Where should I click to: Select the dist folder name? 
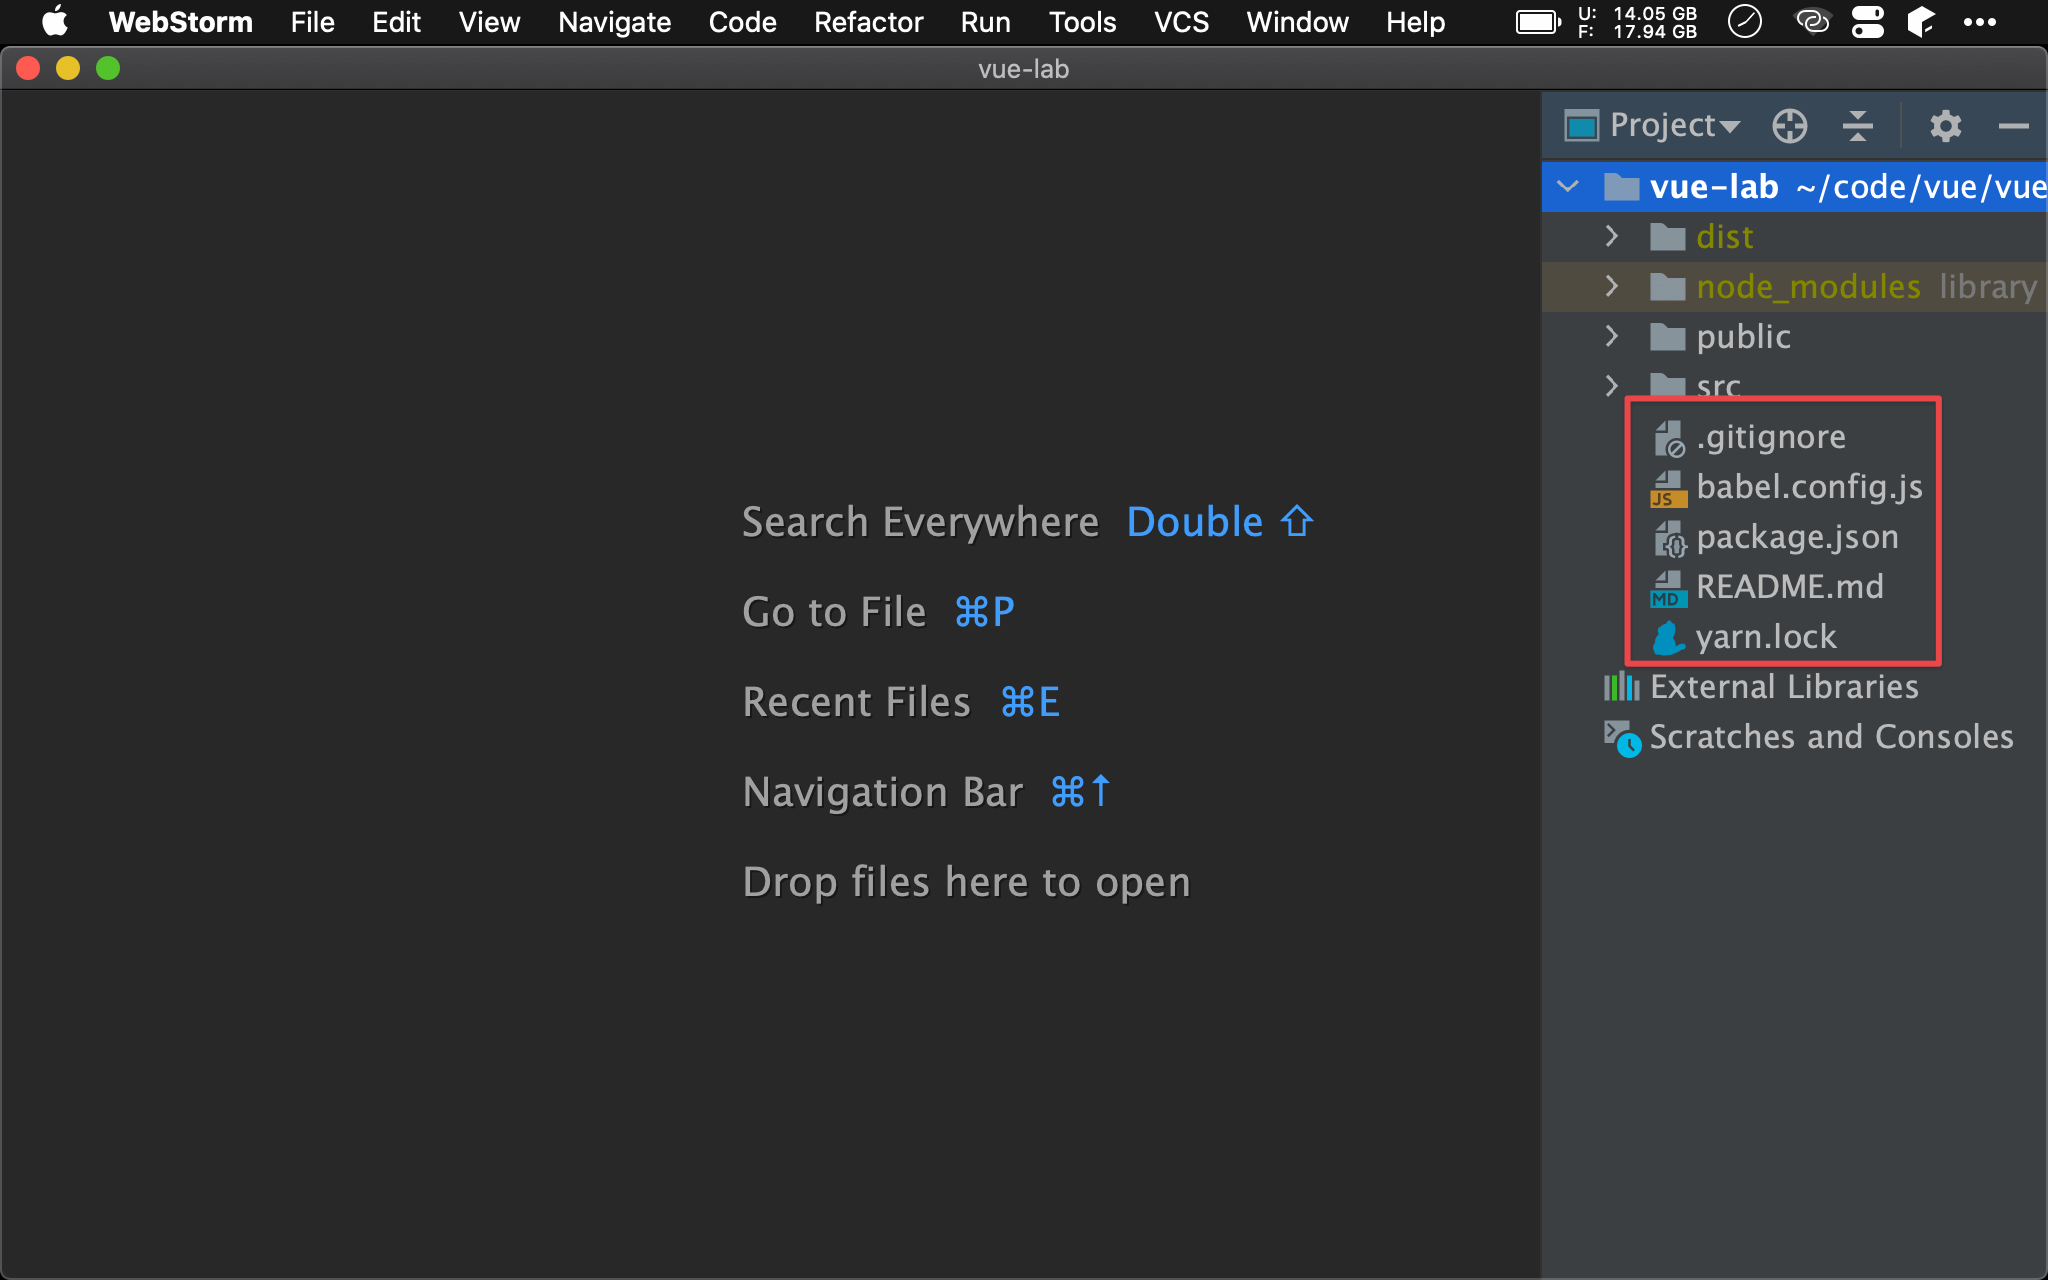(1724, 237)
